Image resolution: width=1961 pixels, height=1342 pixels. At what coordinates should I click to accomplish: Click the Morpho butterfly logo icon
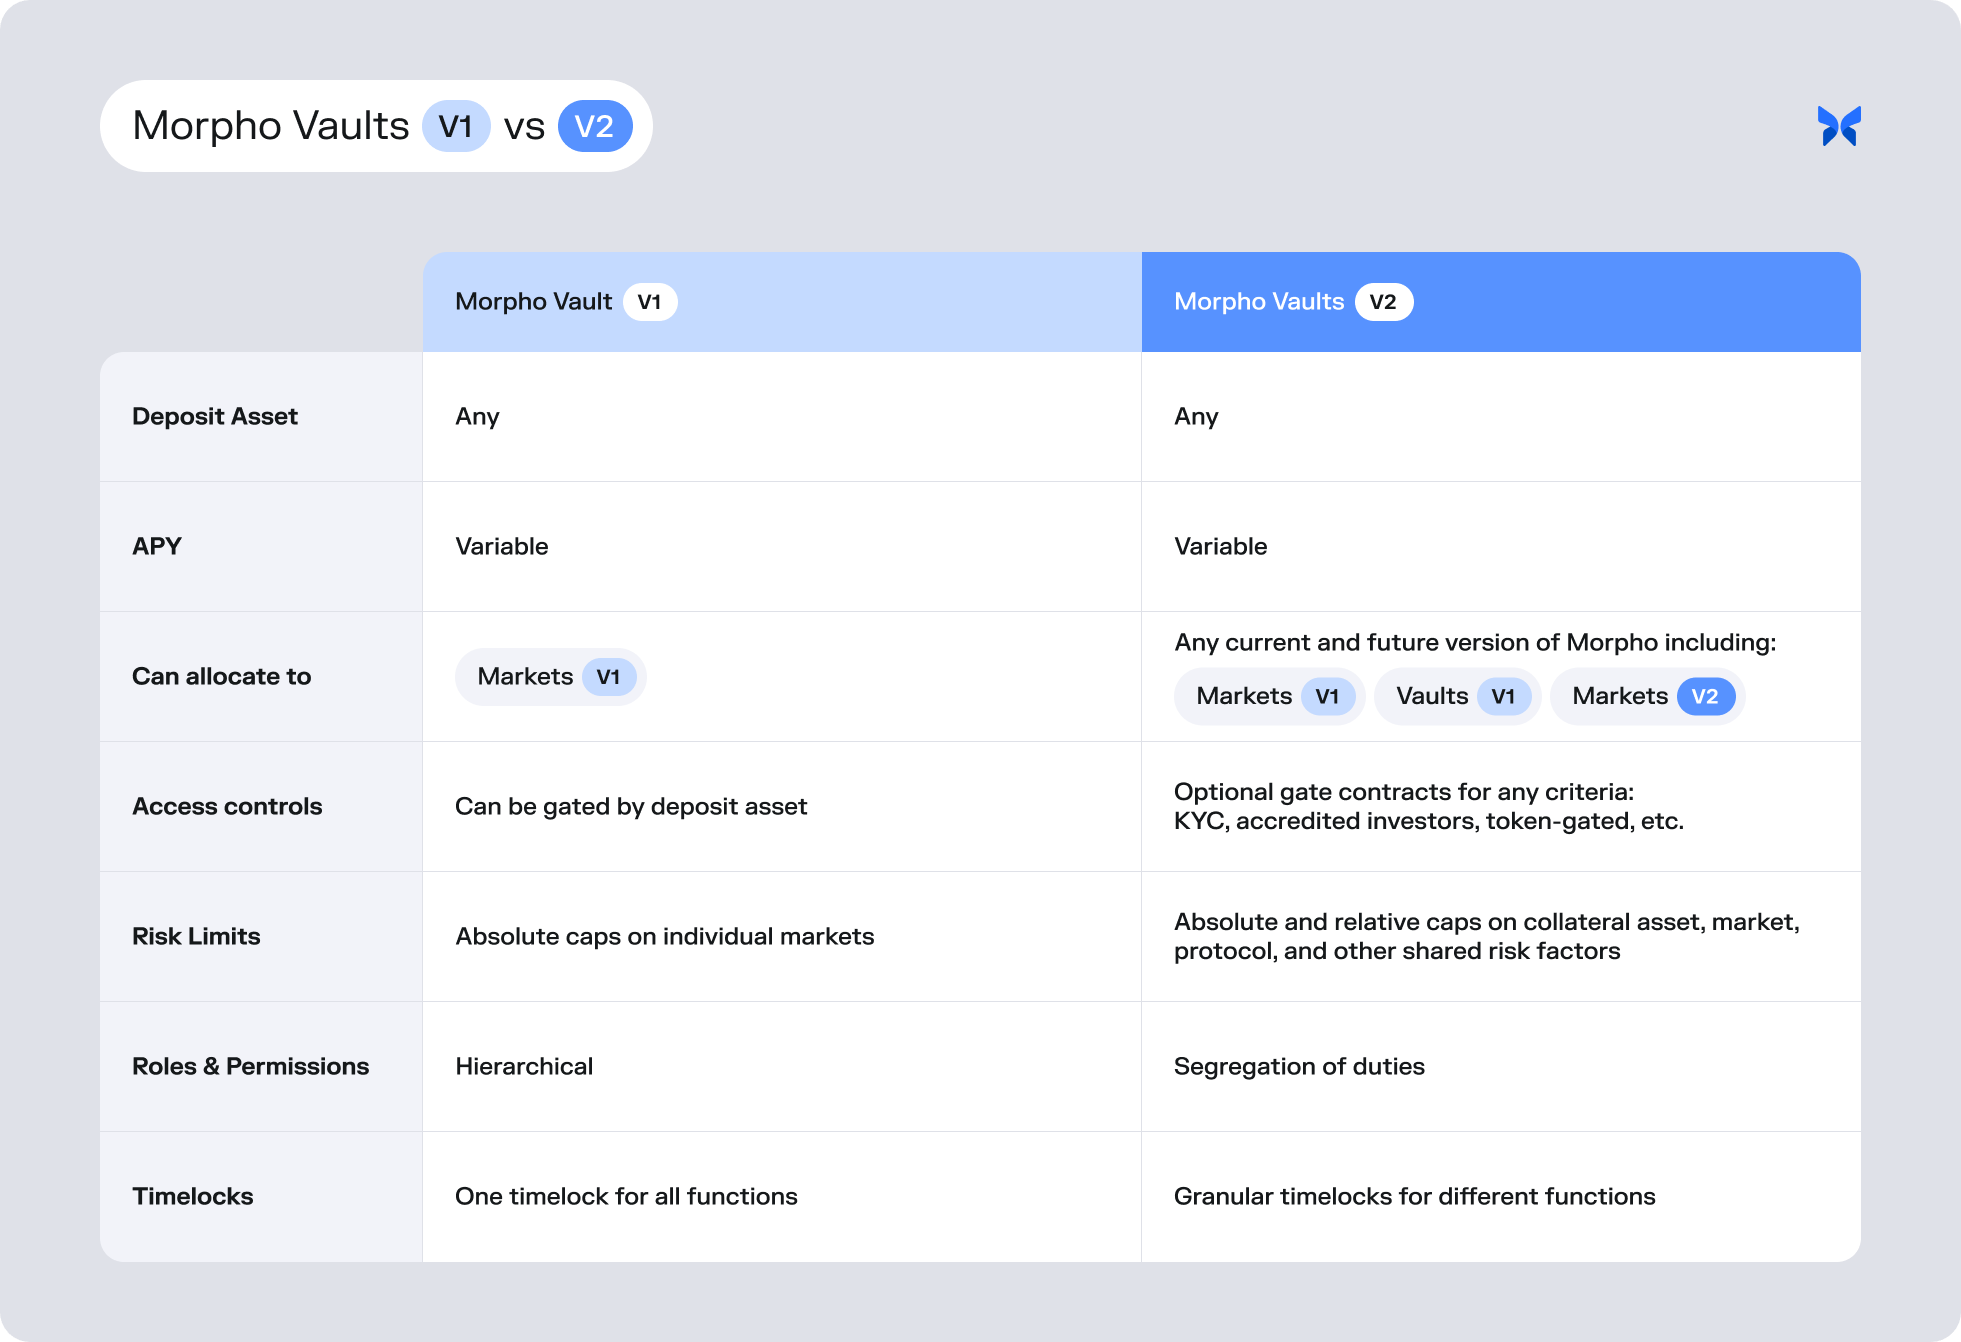[x=1838, y=126]
